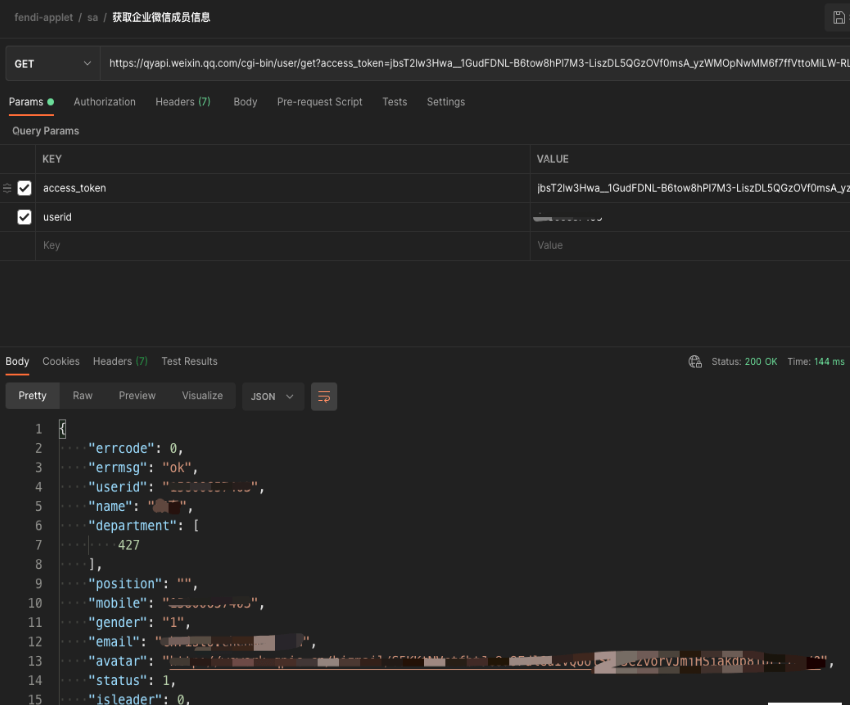Select the Params tab
This screenshot has height=705, width=854.
coord(31,102)
